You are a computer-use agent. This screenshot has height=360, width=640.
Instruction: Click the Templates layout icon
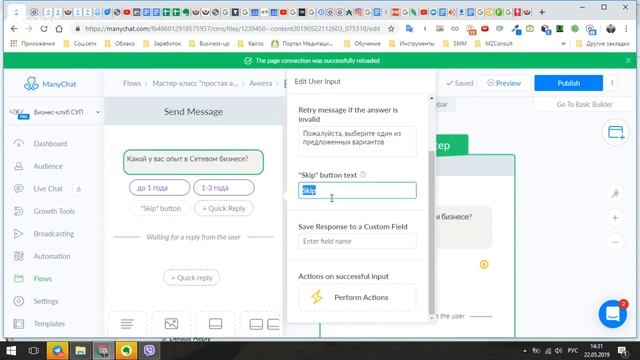tap(19, 323)
